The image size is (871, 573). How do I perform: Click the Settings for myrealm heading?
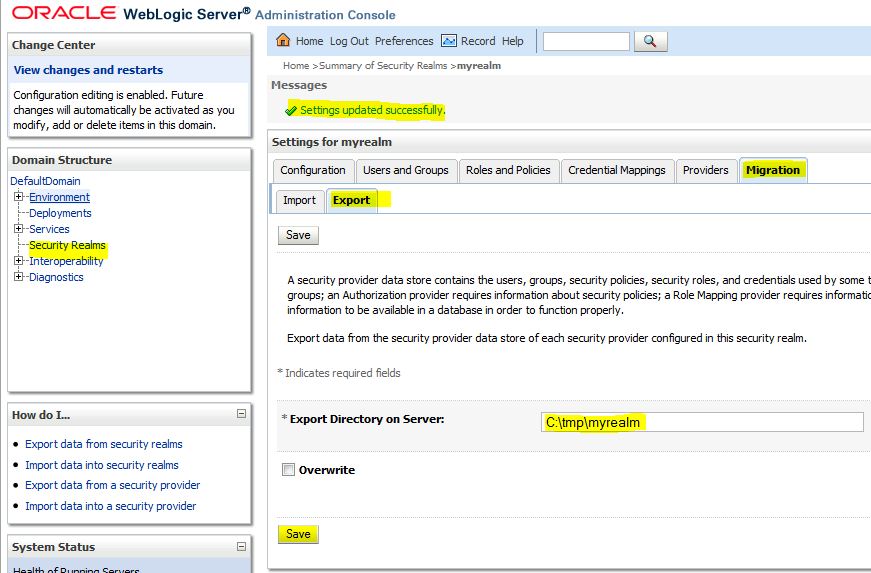click(332, 142)
